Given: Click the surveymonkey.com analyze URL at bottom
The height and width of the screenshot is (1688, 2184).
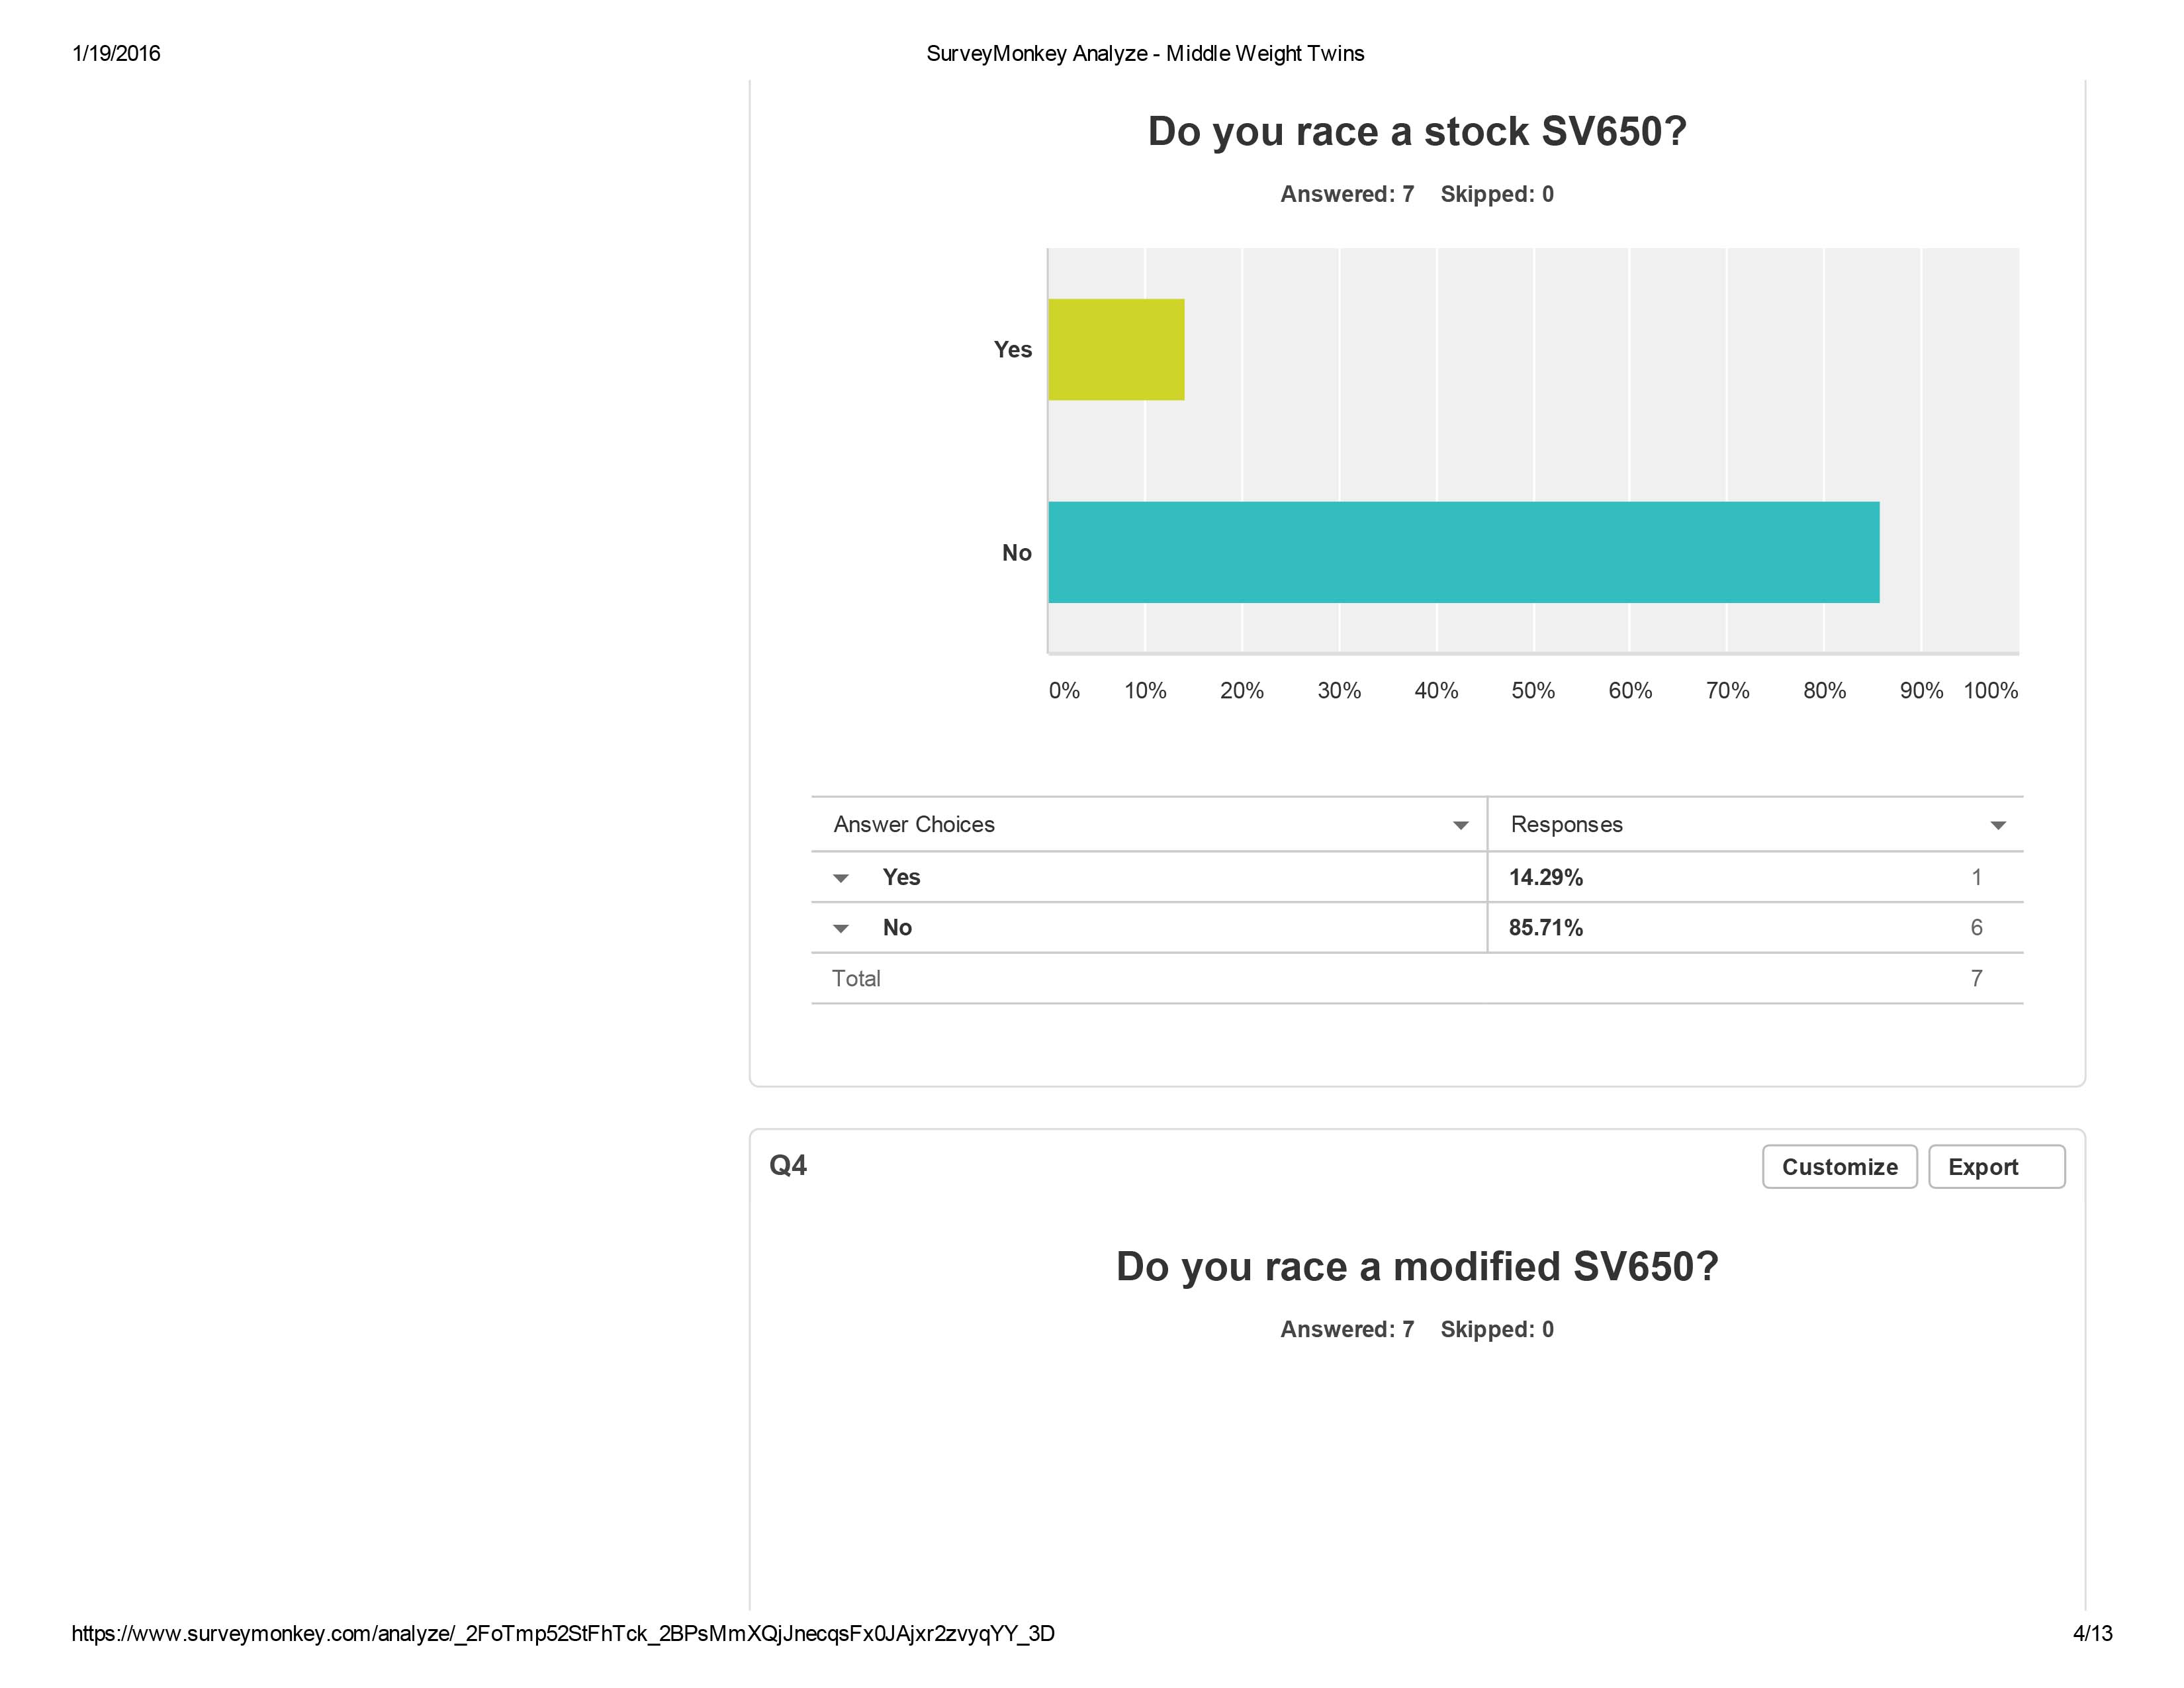Looking at the screenshot, I should coord(563,1634).
